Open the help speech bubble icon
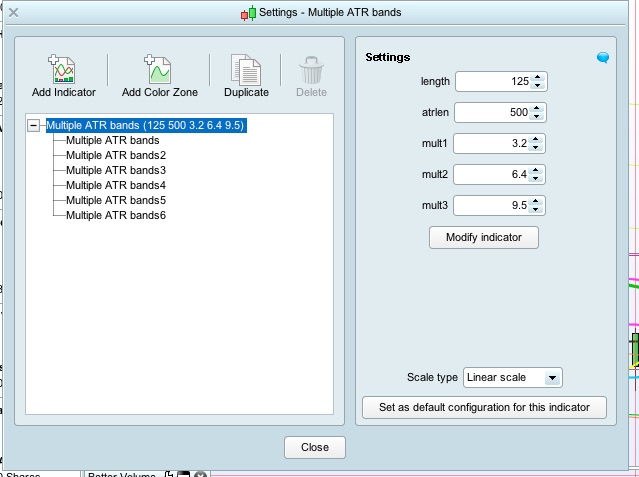Image resolution: width=639 pixels, height=477 pixels. [603, 57]
